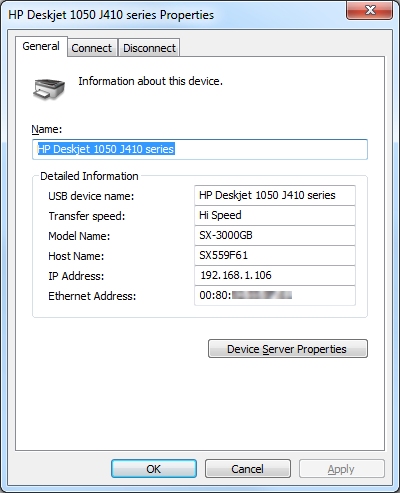Click the Model Name SX-3000GB field

275,235
